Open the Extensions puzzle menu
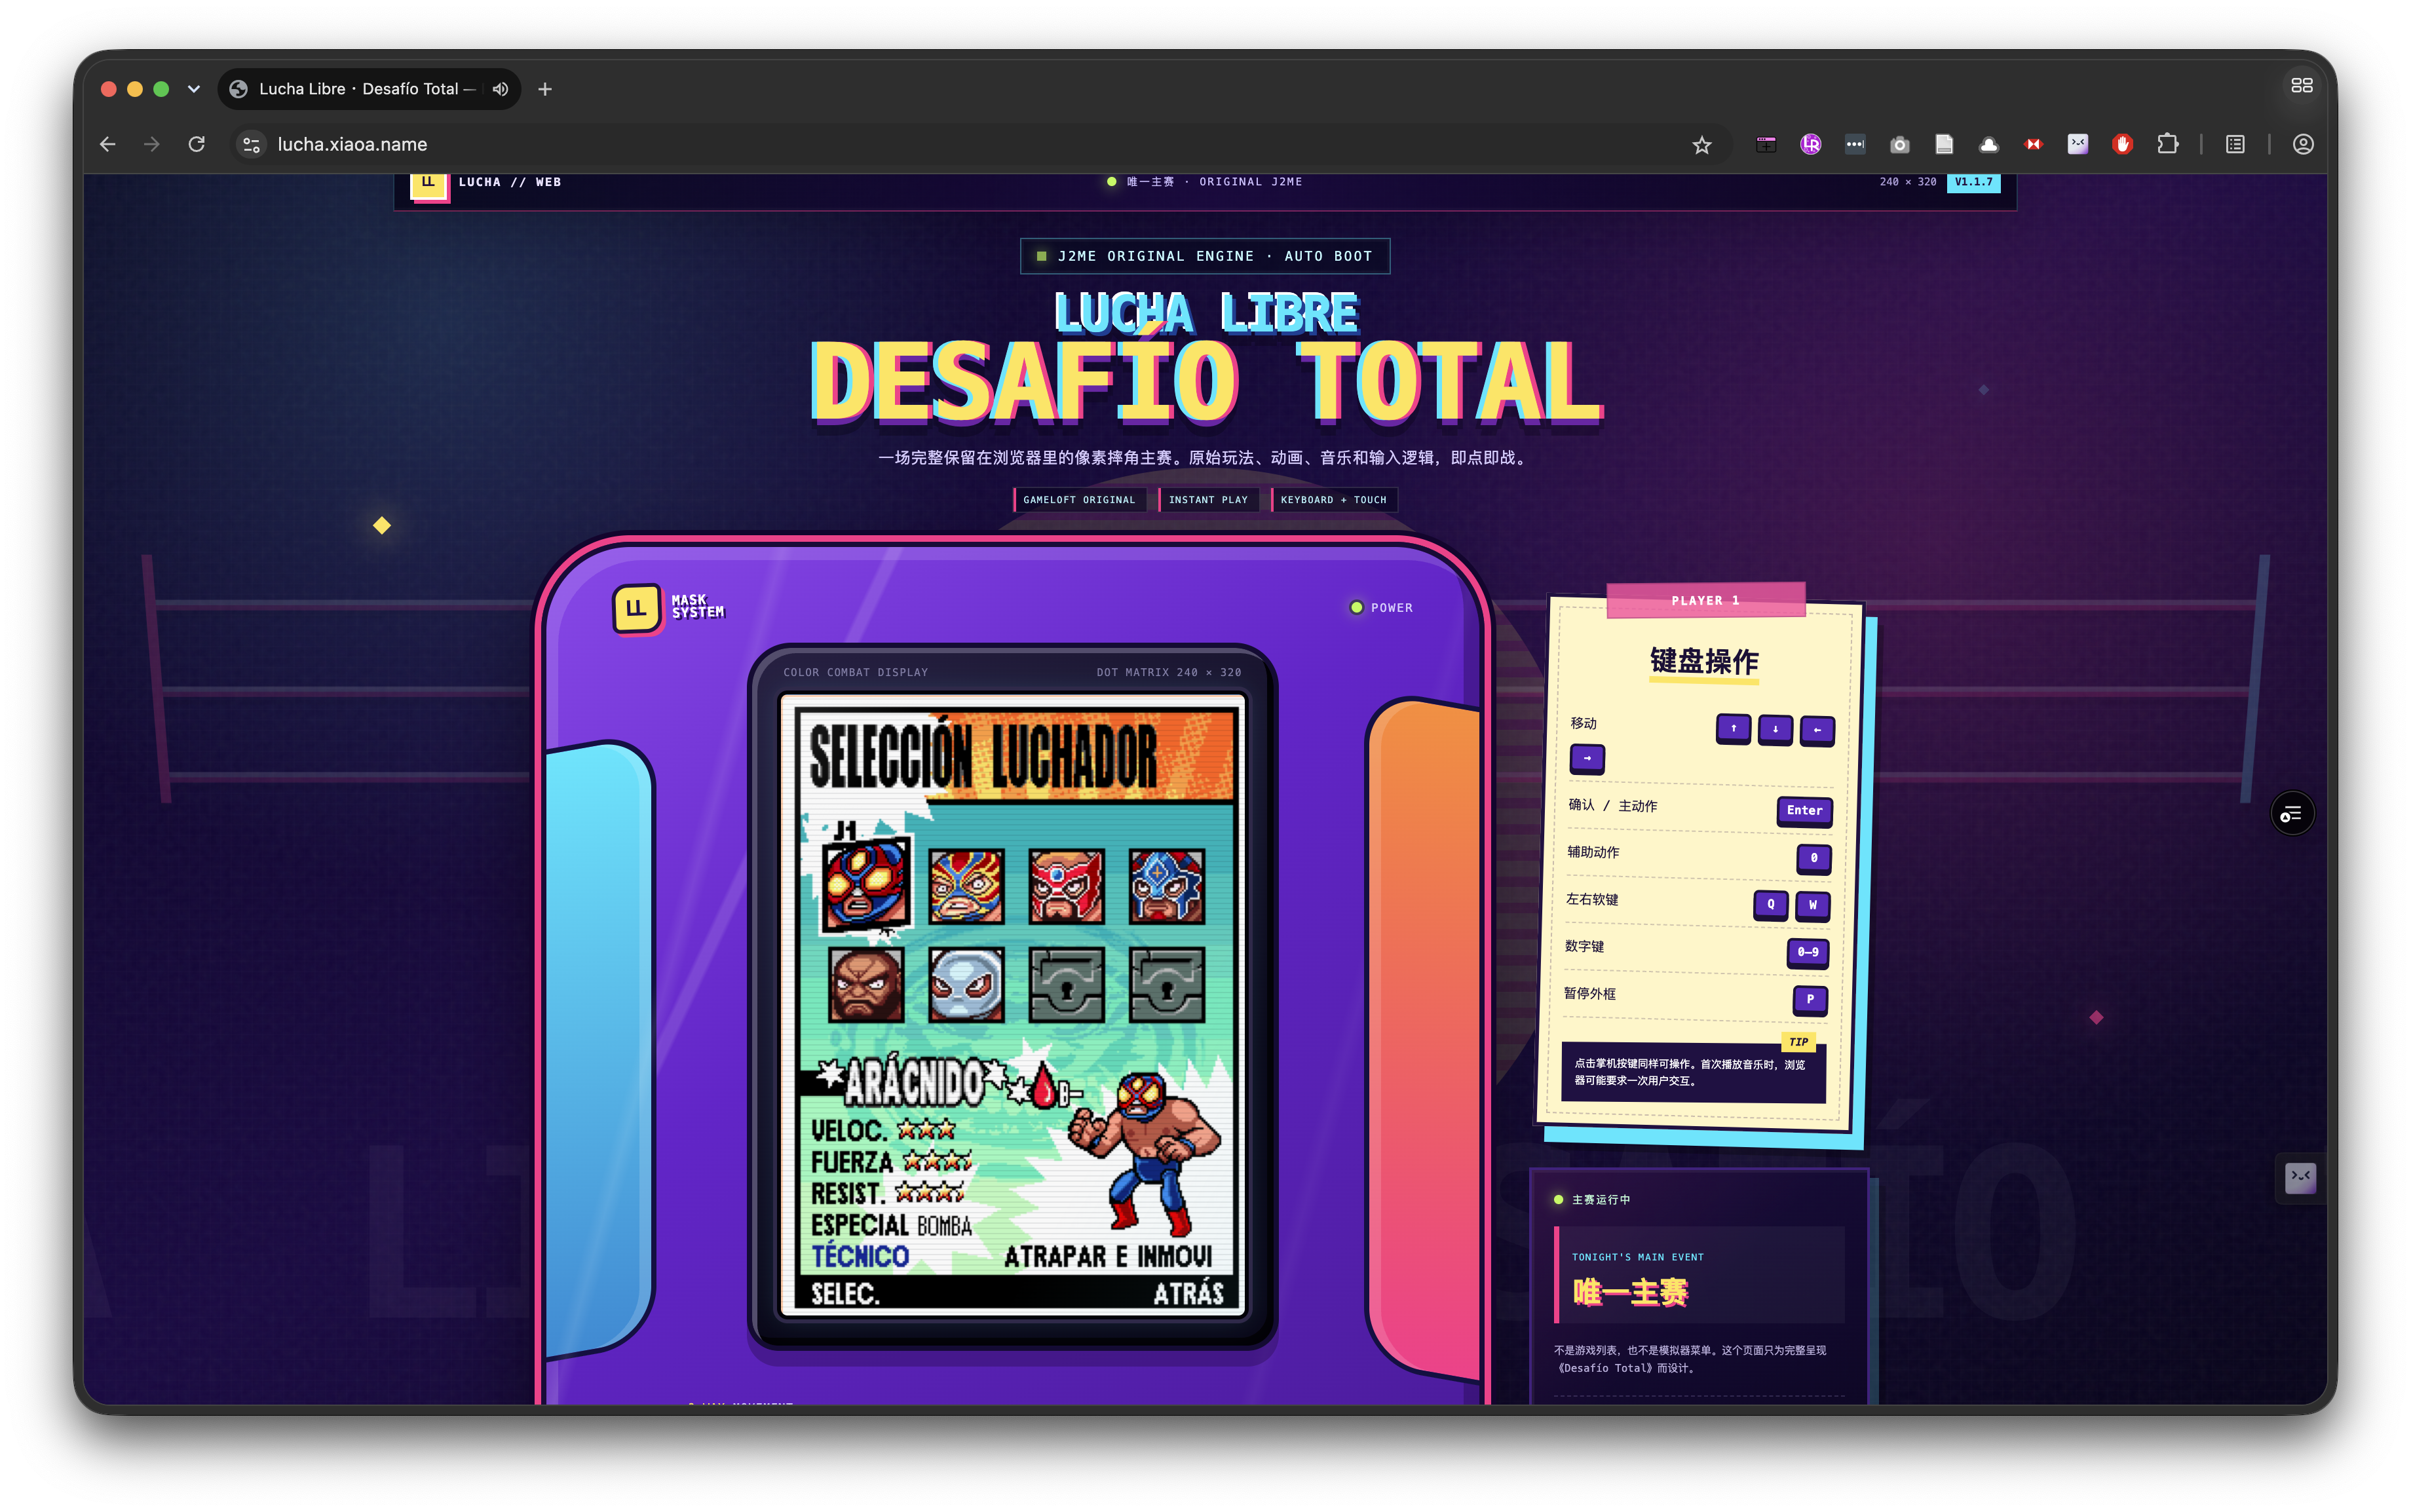 click(x=2167, y=145)
